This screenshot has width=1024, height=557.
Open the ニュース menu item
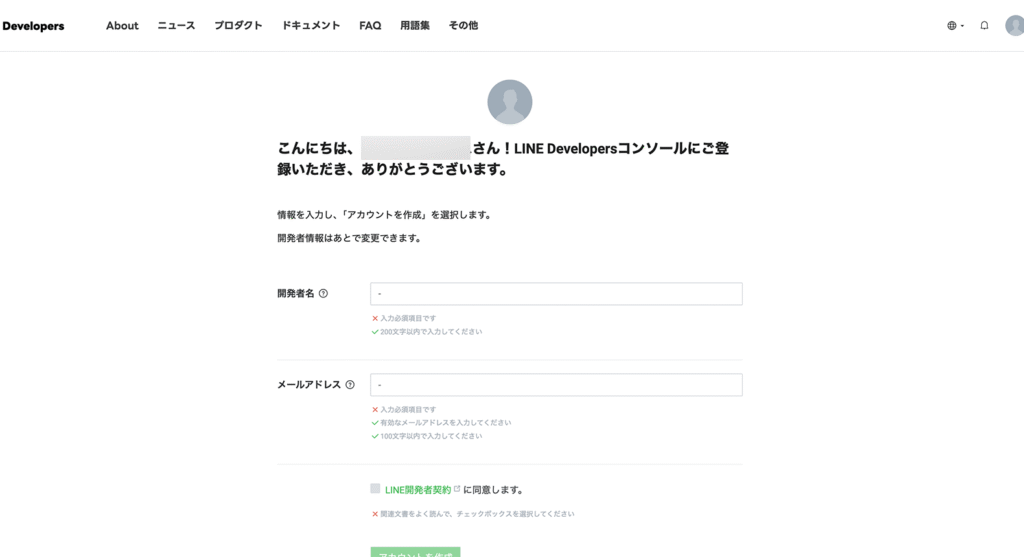tap(176, 25)
